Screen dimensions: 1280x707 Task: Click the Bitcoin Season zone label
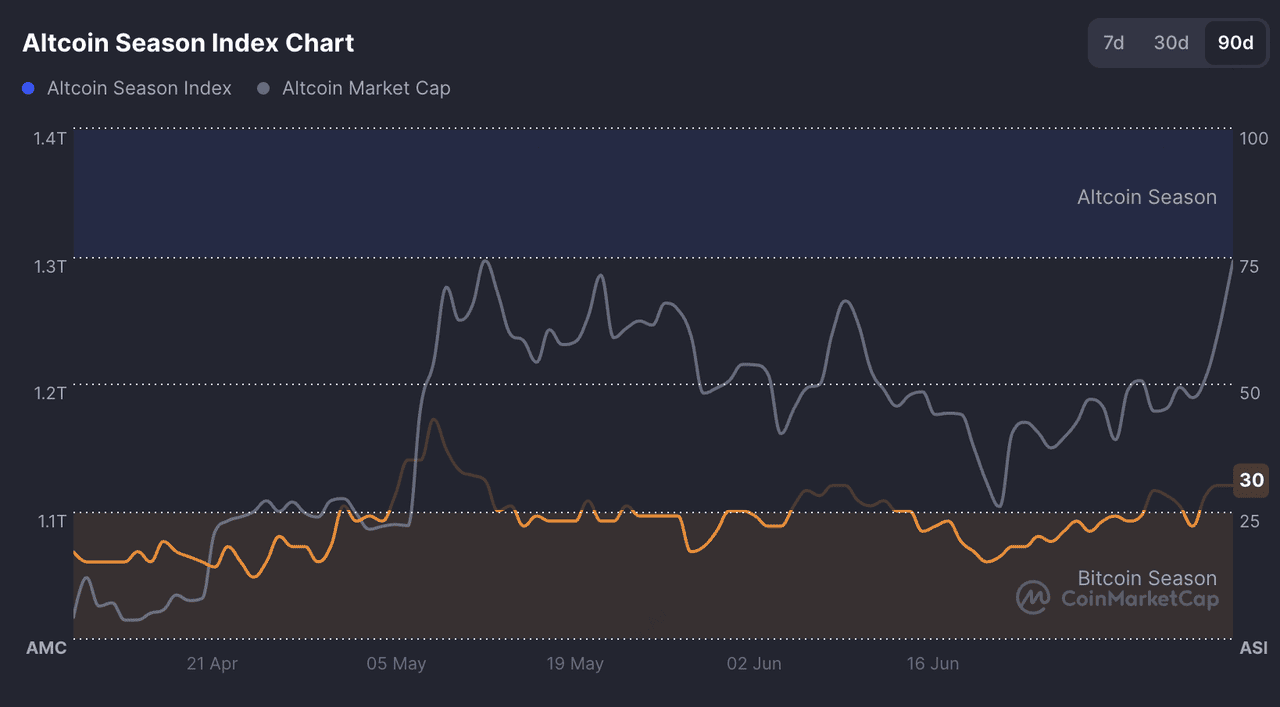[x=1147, y=578]
